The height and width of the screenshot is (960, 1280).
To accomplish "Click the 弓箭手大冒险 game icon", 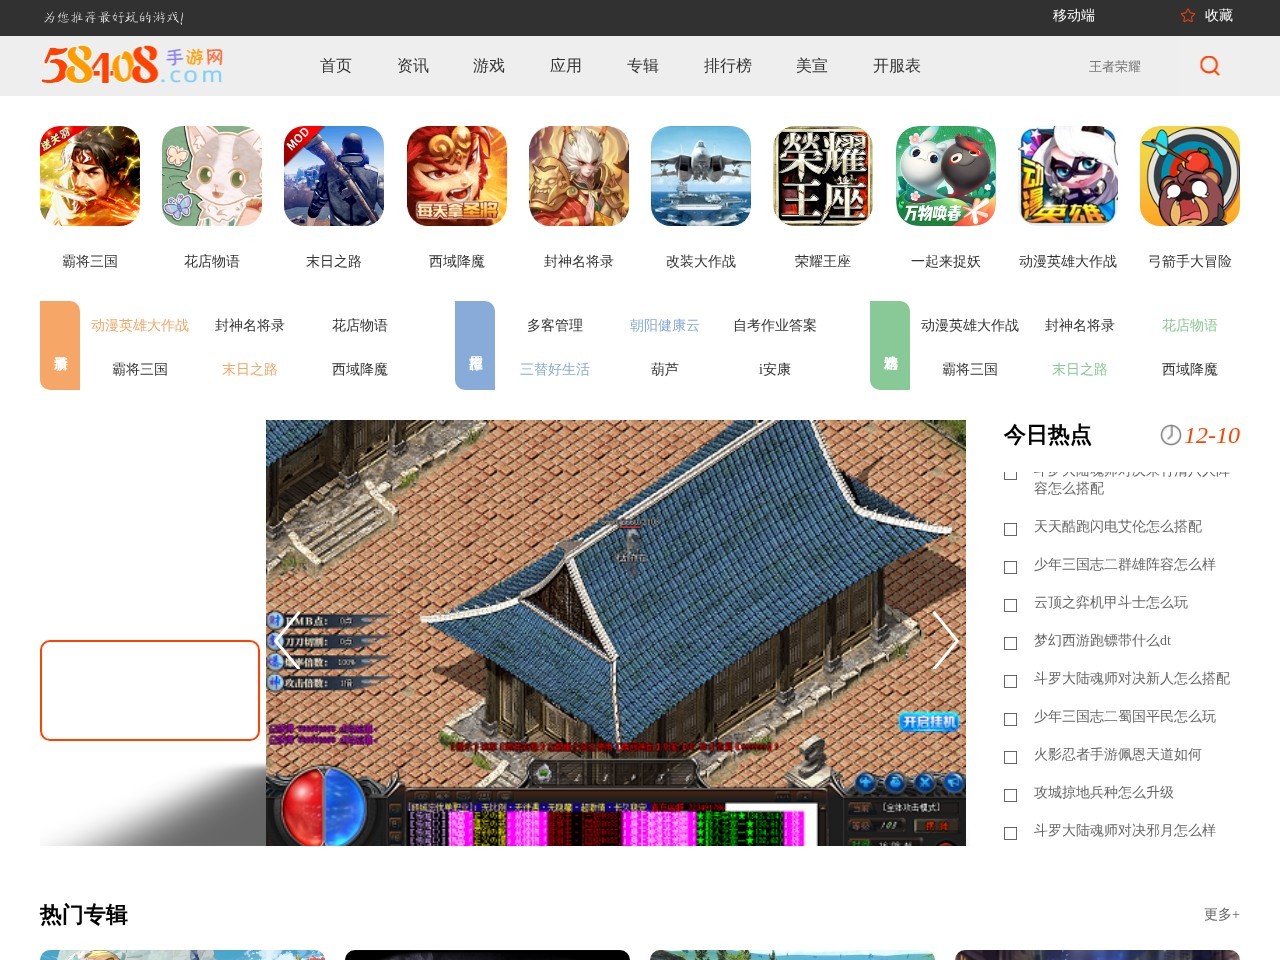I will 1190,176.
